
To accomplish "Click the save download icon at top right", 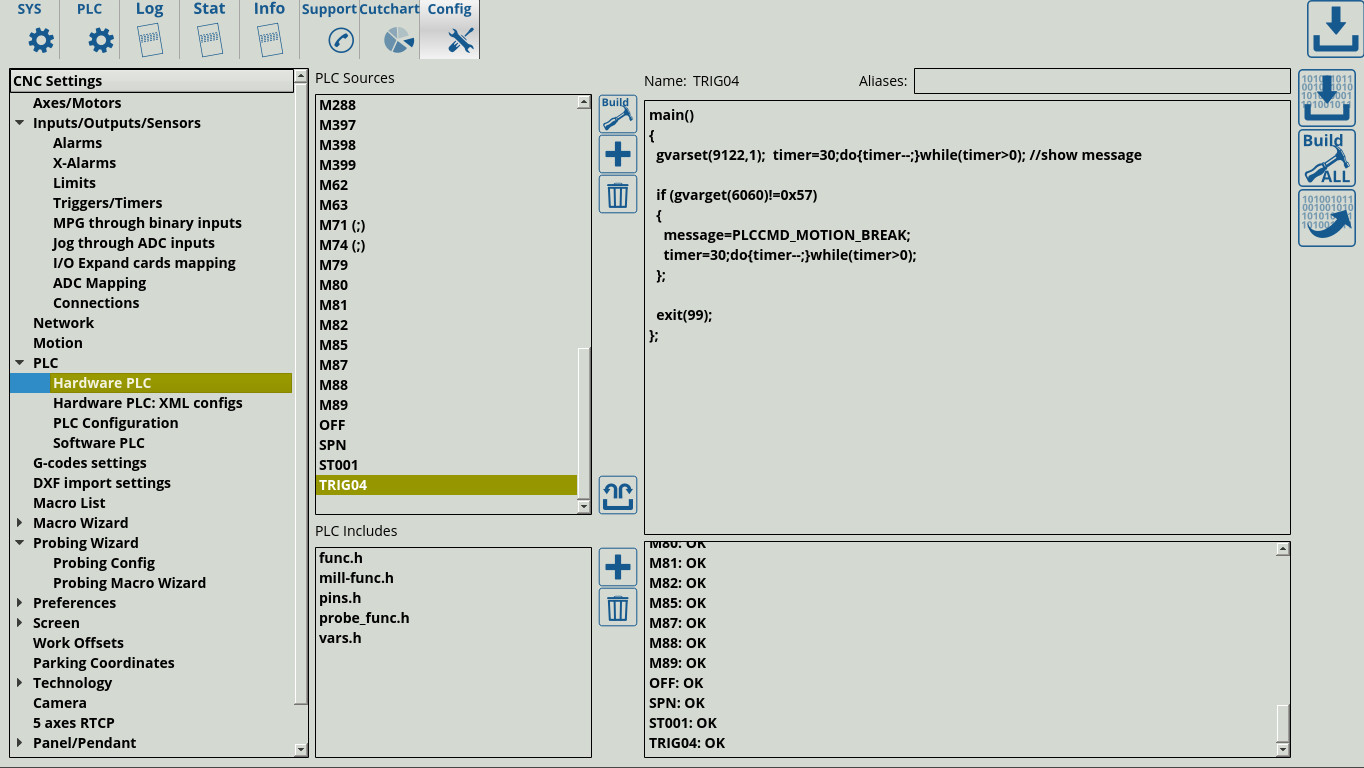I will (x=1334, y=30).
